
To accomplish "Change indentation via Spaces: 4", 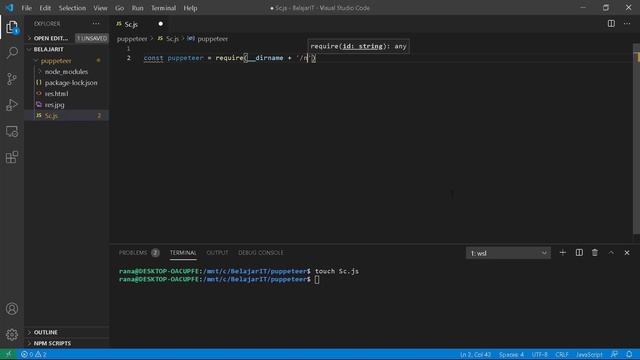I will (511, 354).
